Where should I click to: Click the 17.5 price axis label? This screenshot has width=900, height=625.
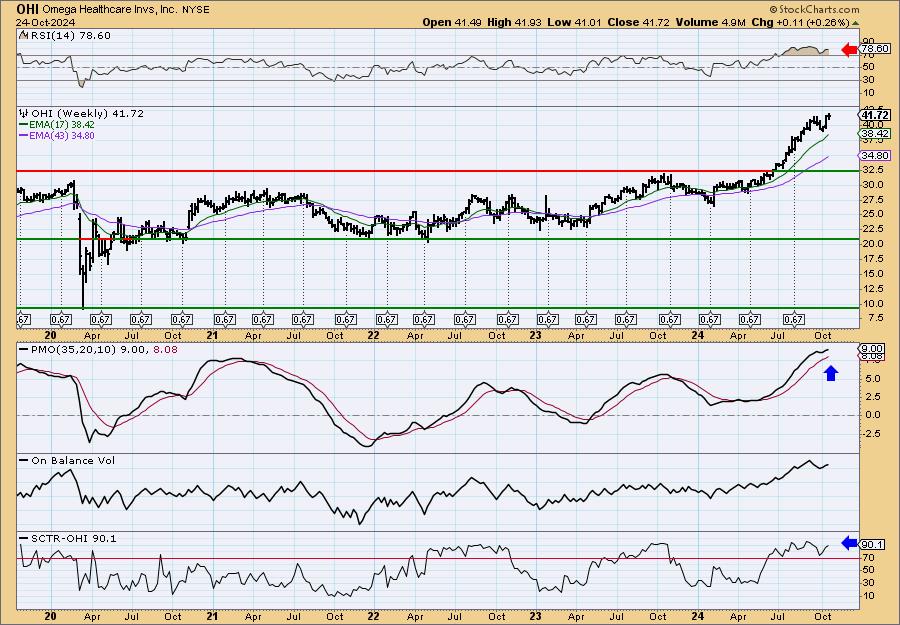[872, 259]
